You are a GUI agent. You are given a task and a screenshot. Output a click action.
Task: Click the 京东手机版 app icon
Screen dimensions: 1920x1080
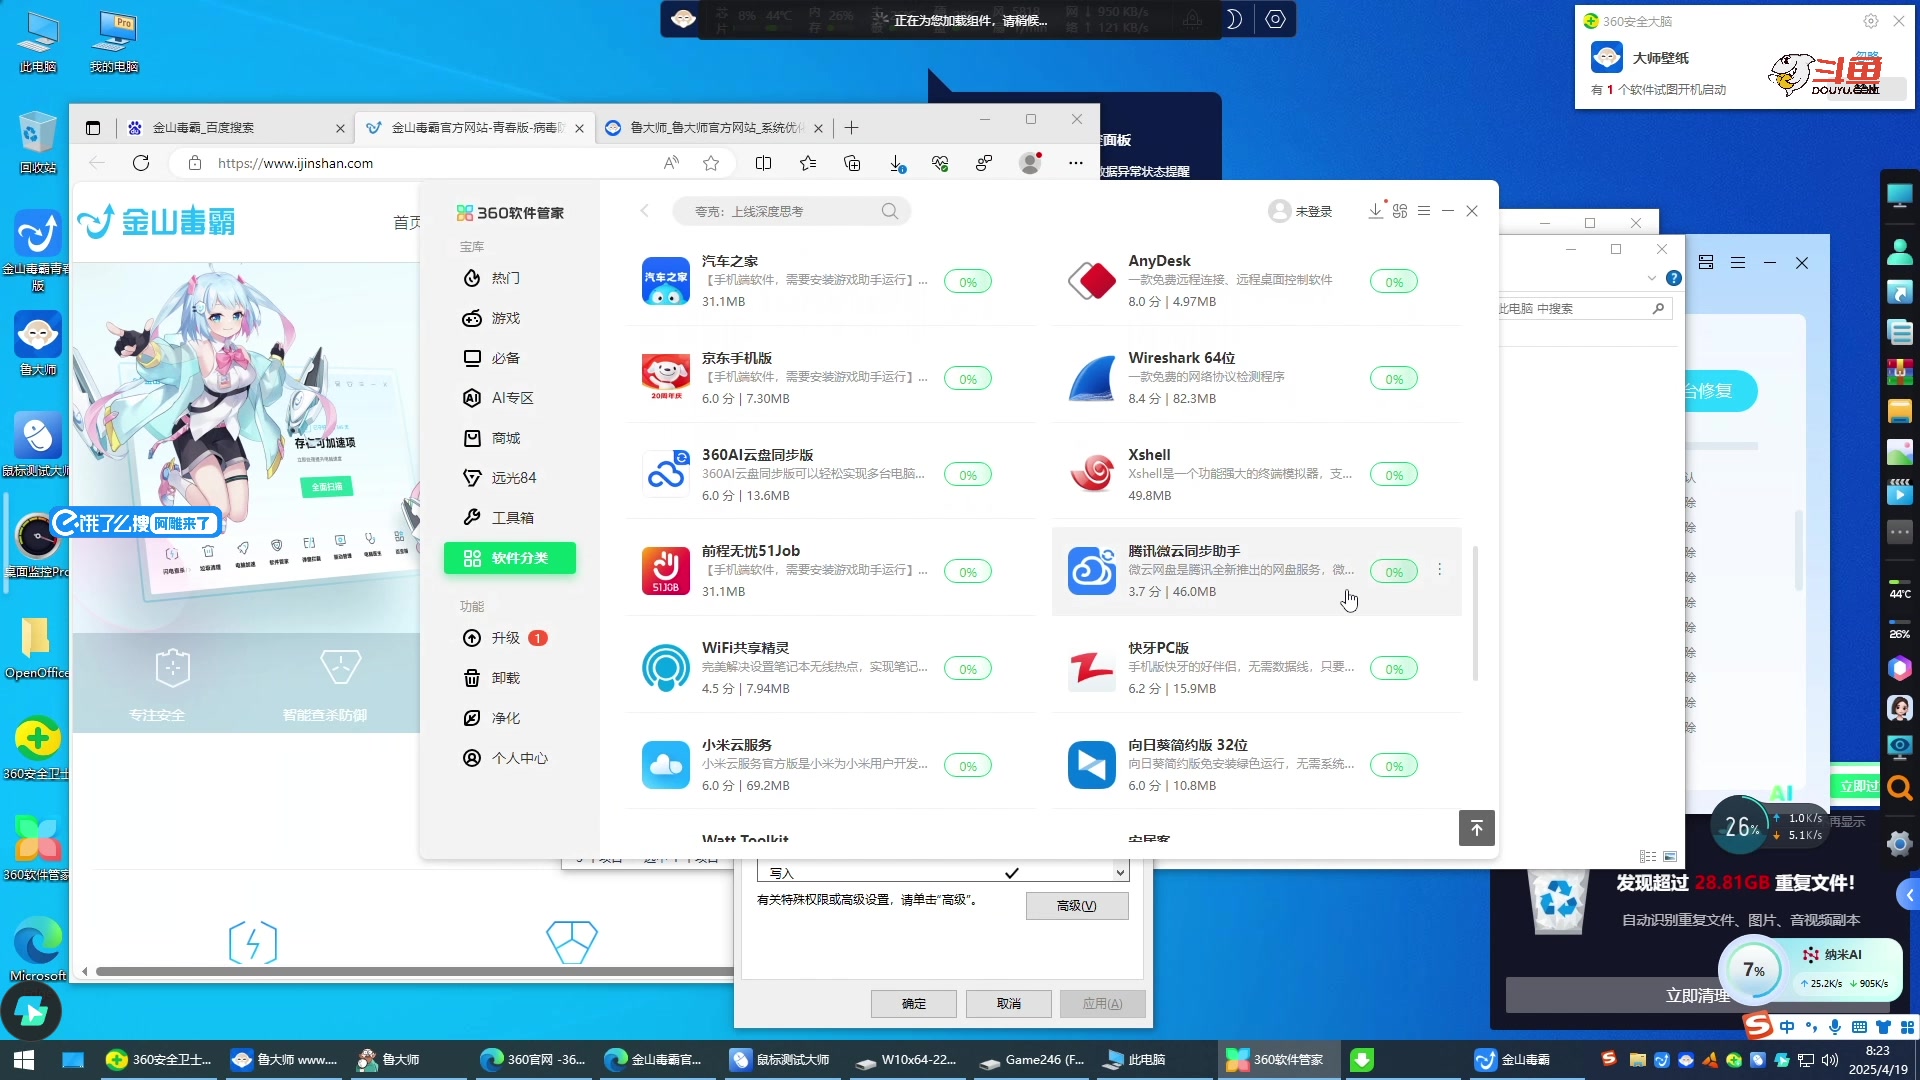click(x=666, y=378)
